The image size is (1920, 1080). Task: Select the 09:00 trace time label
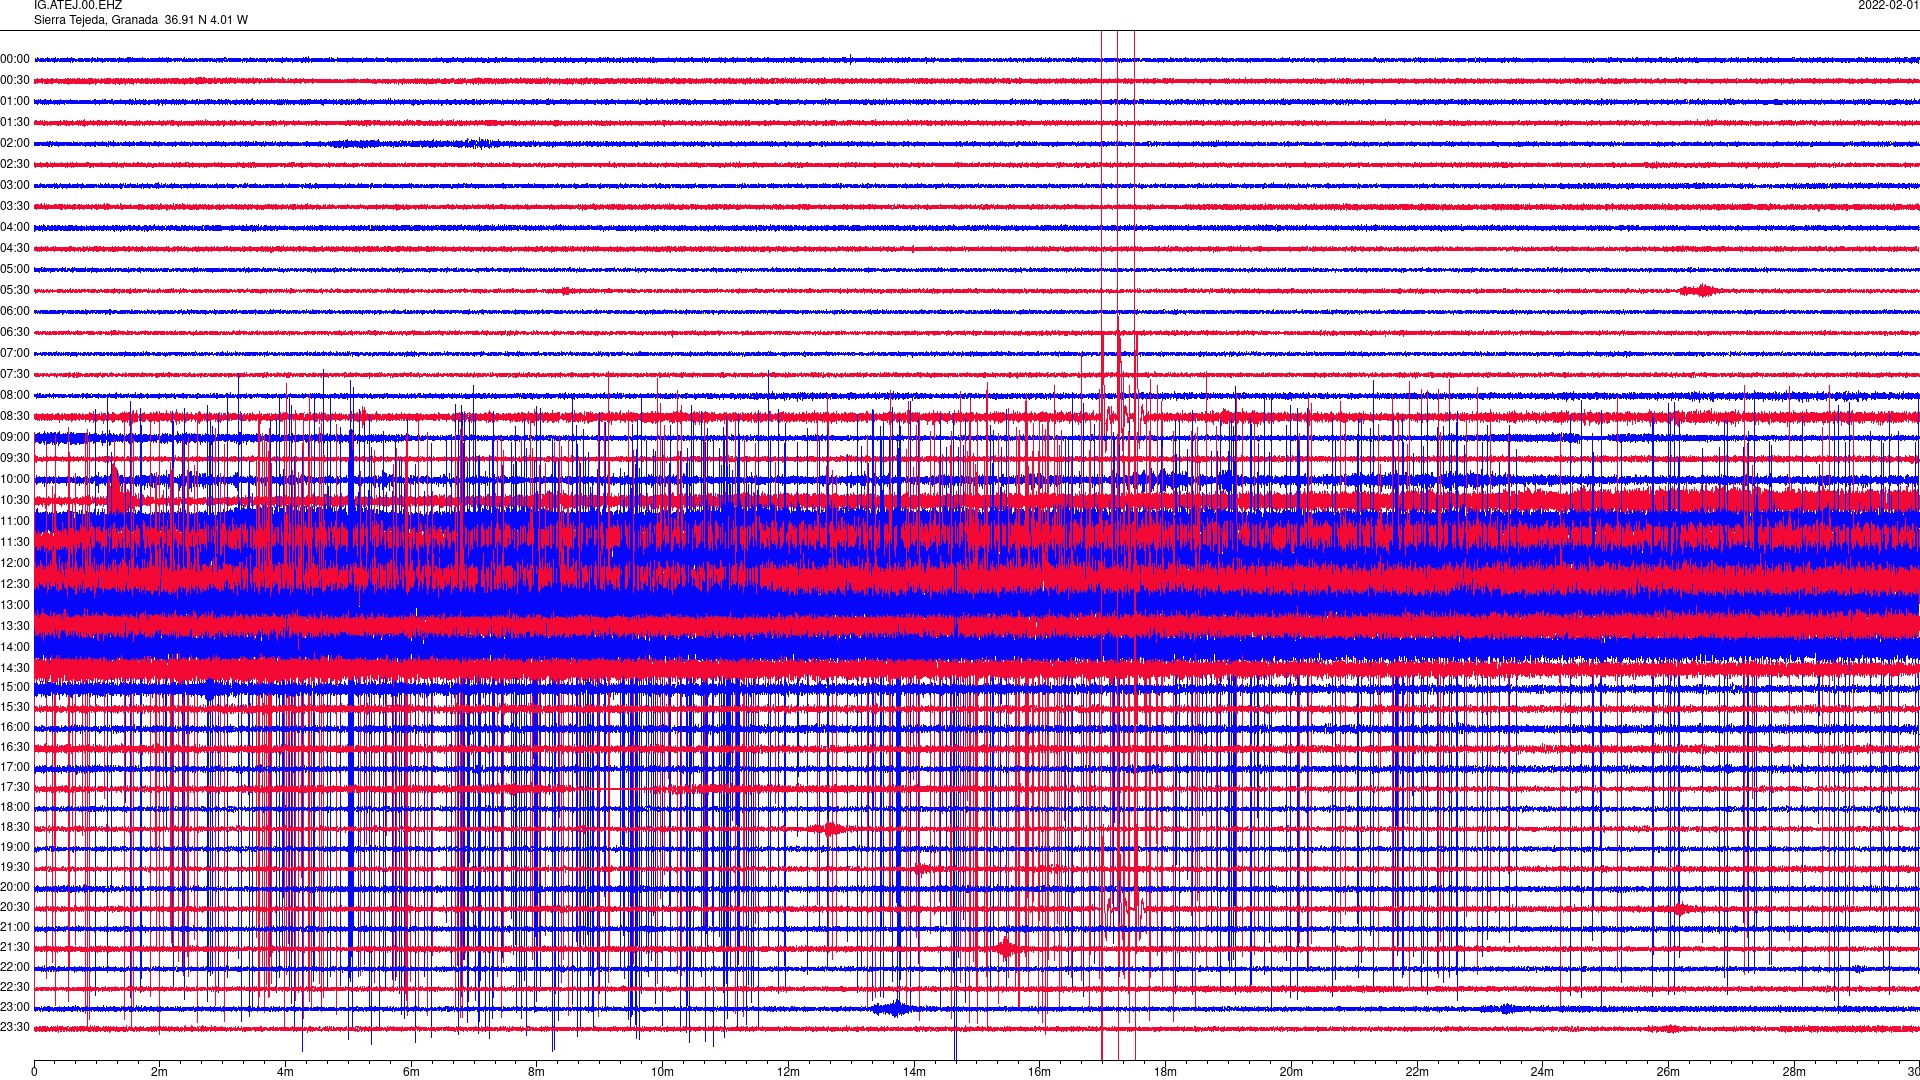pyautogui.click(x=15, y=438)
